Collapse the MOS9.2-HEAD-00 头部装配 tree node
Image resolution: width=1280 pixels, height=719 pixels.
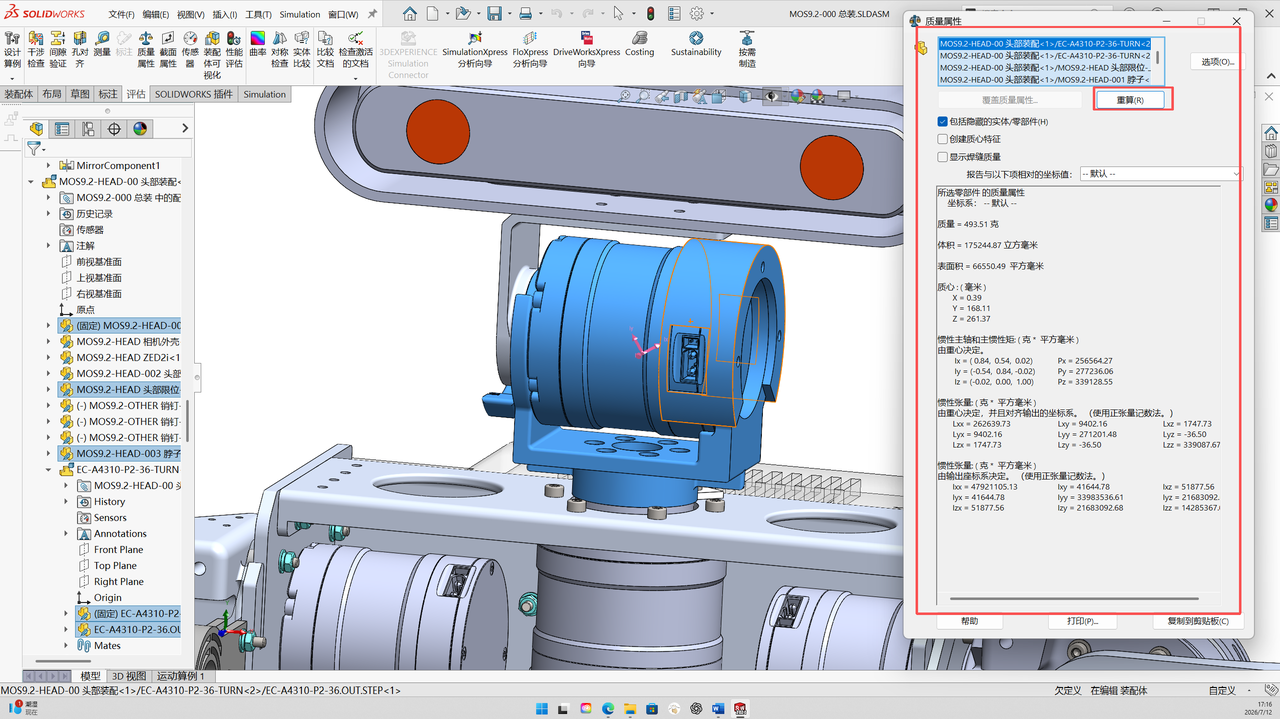[31, 182]
